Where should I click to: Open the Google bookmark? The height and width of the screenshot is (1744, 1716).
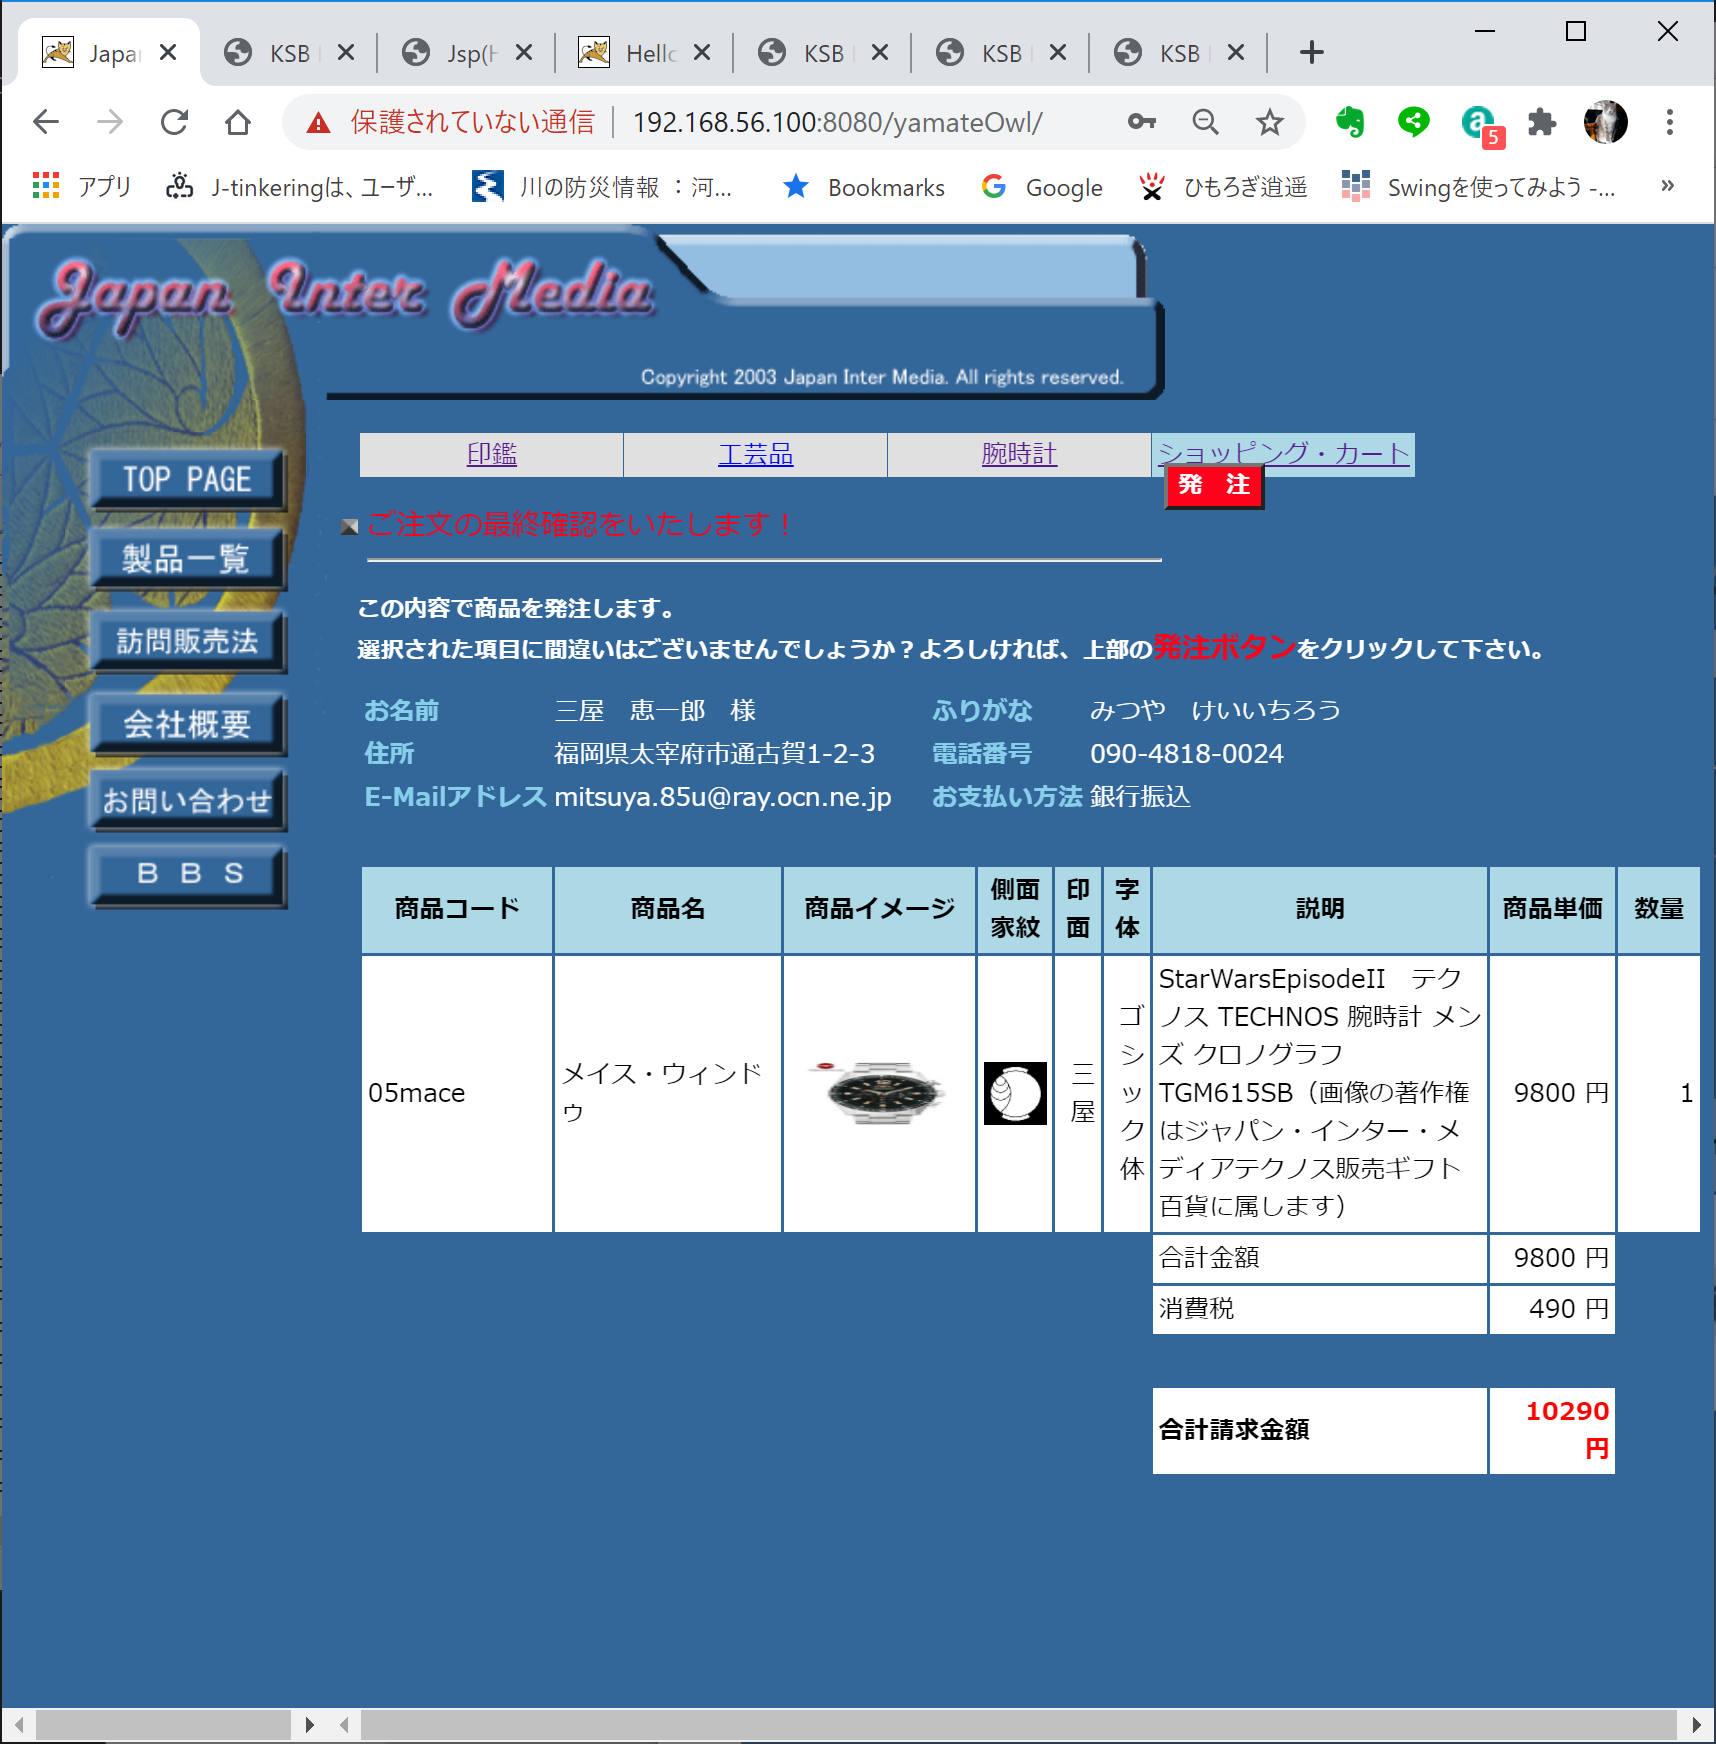point(1042,187)
